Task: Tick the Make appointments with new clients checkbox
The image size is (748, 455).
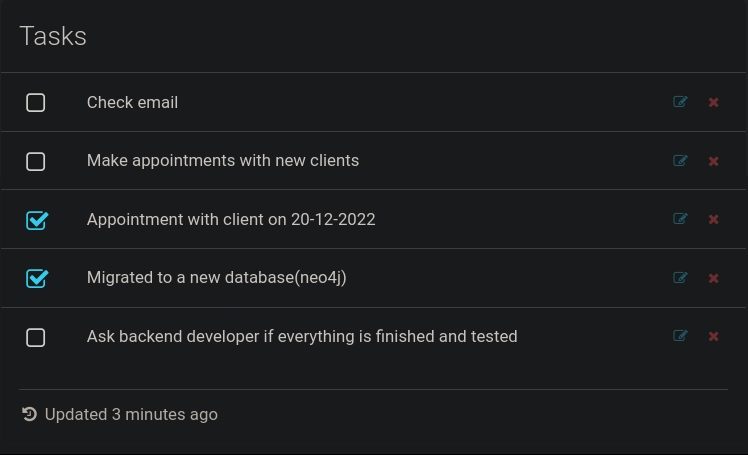Action: (x=36, y=161)
